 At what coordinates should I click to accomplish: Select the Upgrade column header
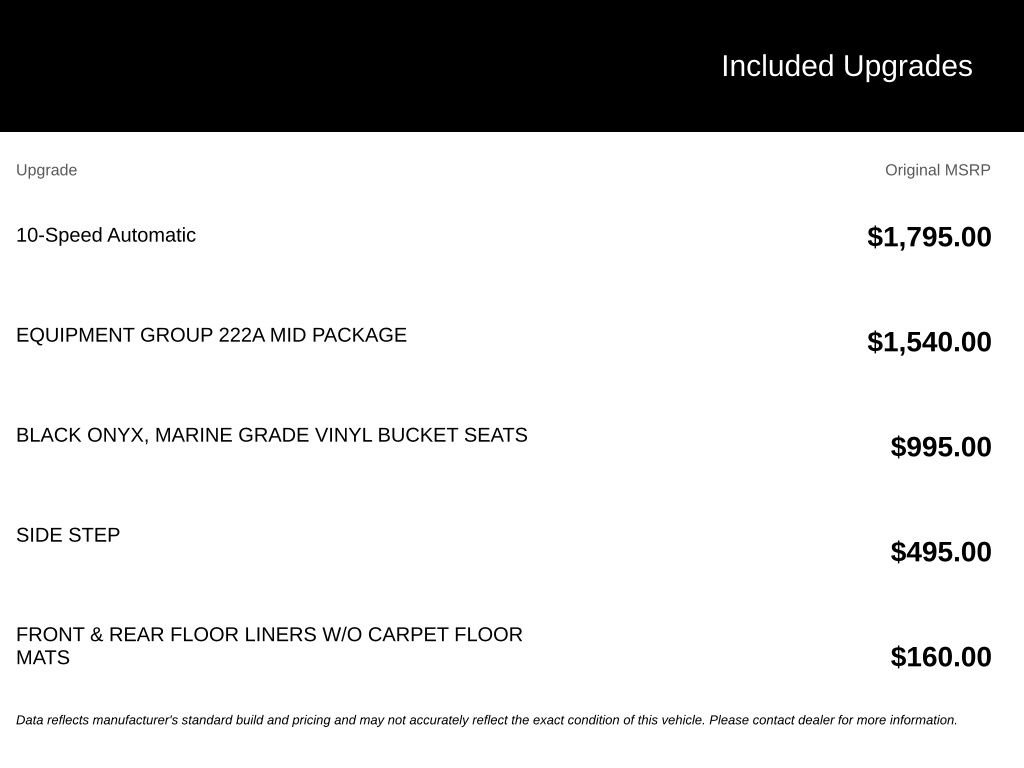(46, 170)
